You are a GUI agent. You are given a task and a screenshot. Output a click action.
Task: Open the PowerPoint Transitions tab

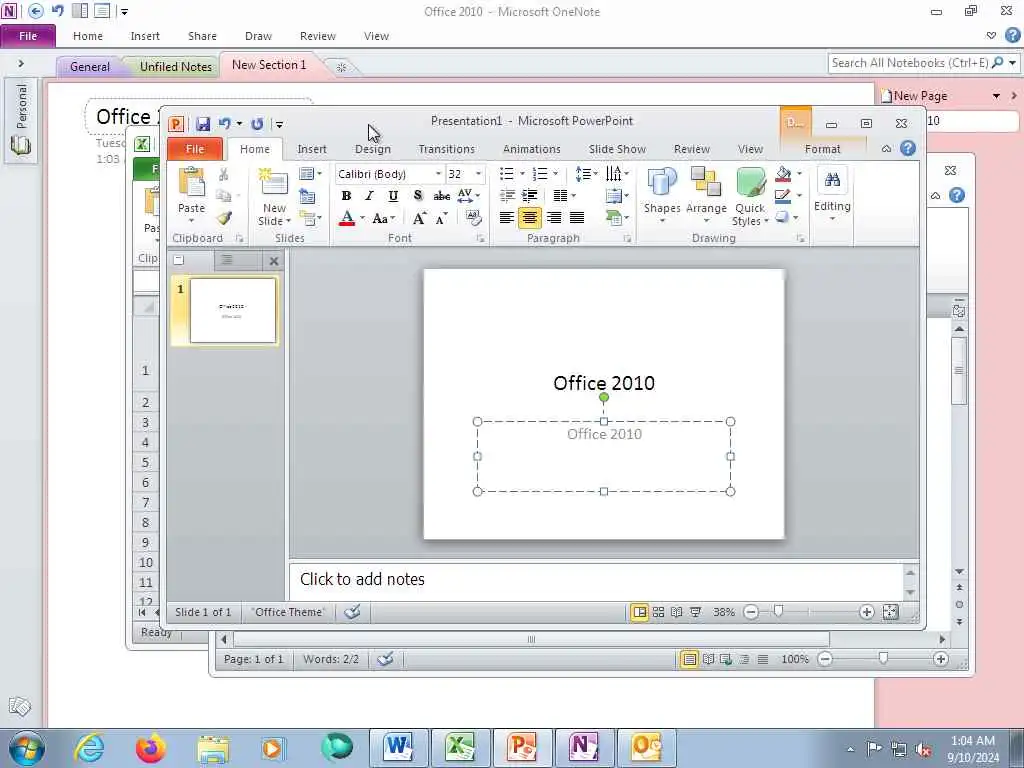pyautogui.click(x=447, y=149)
